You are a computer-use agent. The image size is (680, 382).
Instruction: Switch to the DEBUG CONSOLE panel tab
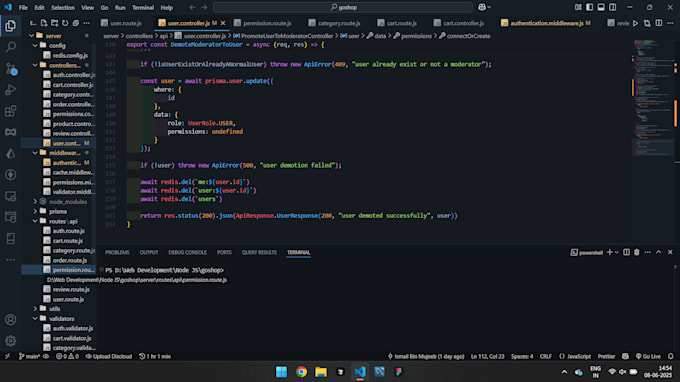pos(187,252)
